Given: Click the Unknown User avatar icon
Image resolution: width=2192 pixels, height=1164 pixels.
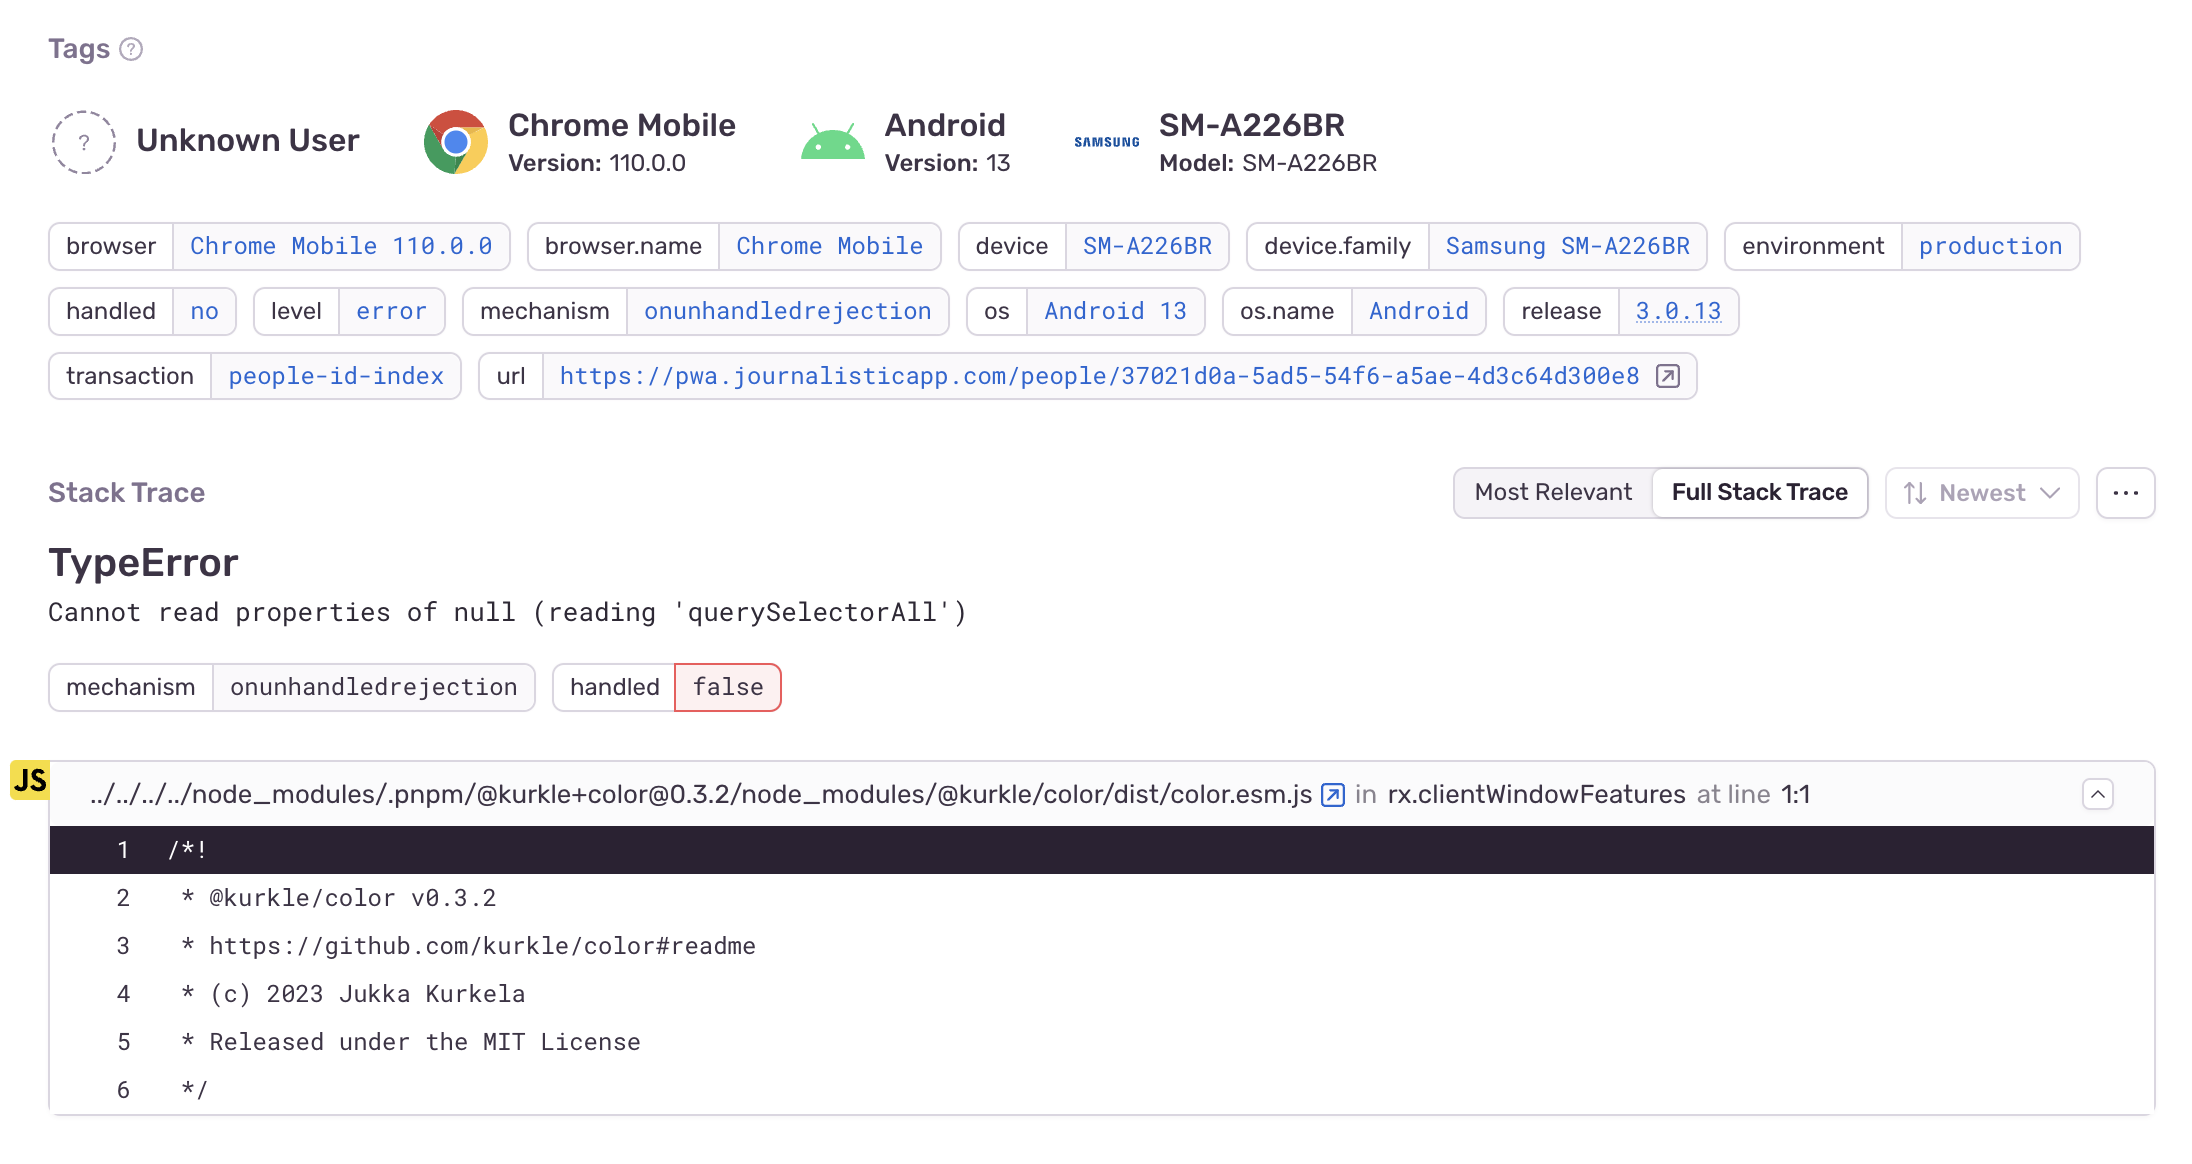Looking at the screenshot, I should 84,142.
